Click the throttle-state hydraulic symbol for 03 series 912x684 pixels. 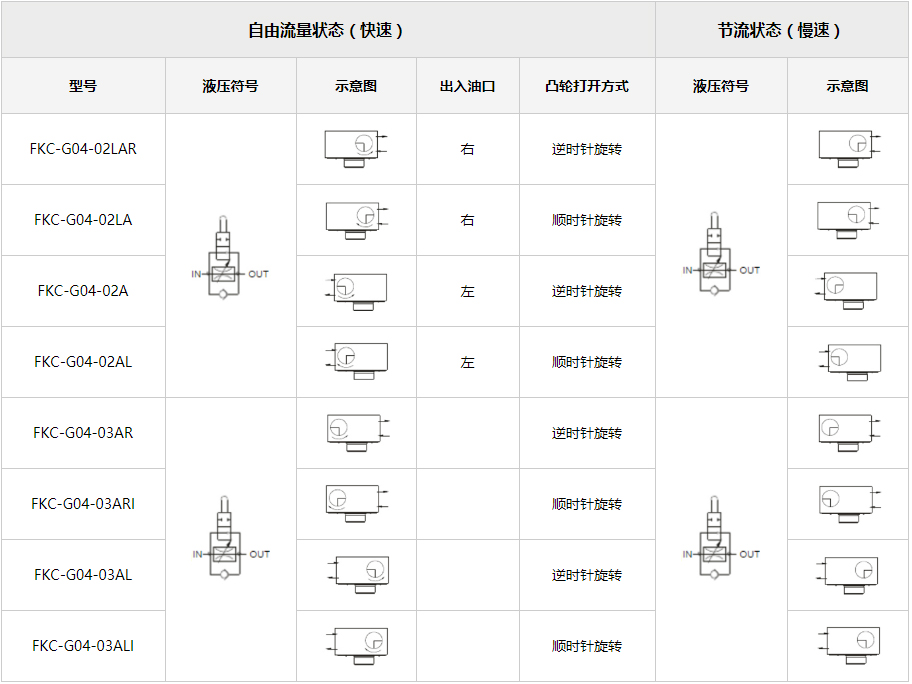click(x=720, y=539)
